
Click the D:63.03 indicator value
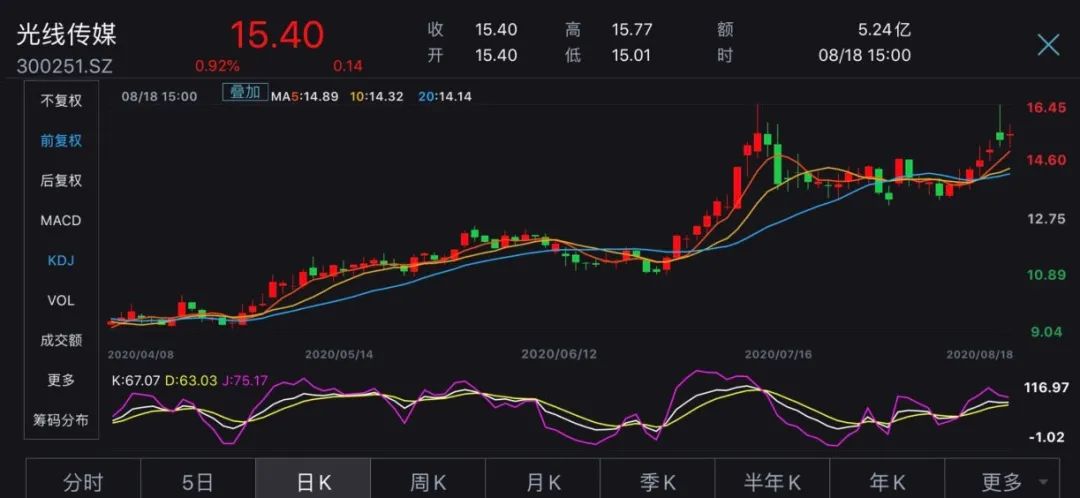point(191,380)
